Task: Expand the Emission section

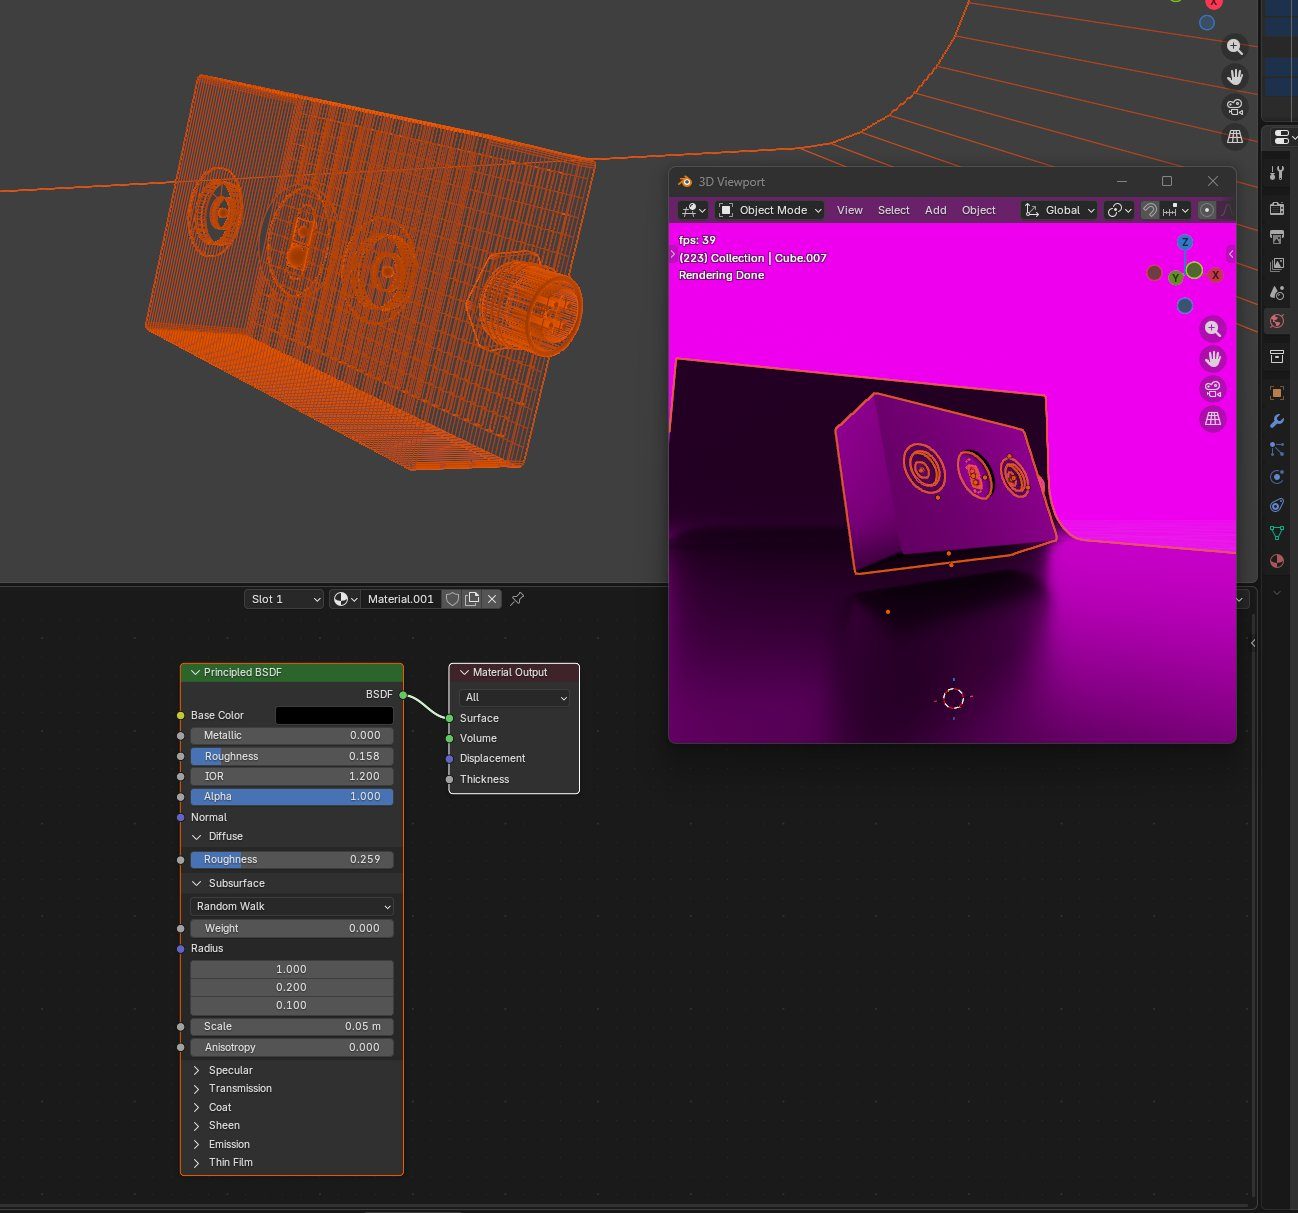Action: [197, 1144]
